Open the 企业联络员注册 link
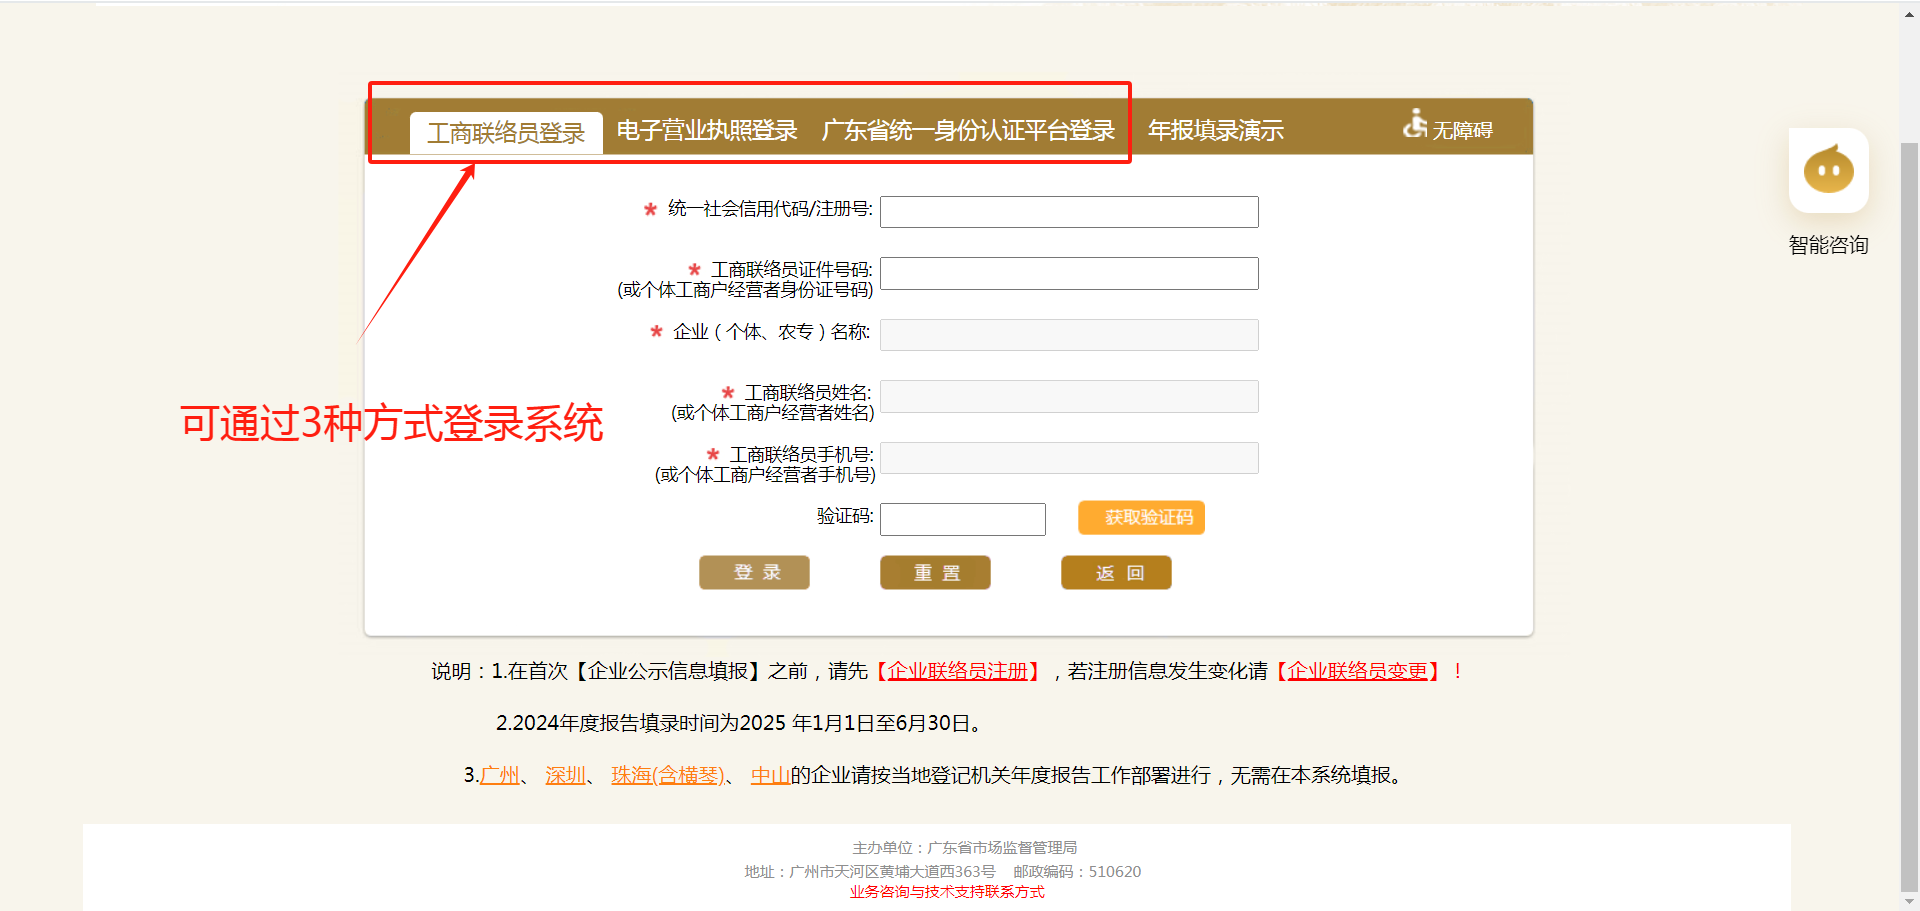This screenshot has height=911, width=1920. (x=957, y=671)
